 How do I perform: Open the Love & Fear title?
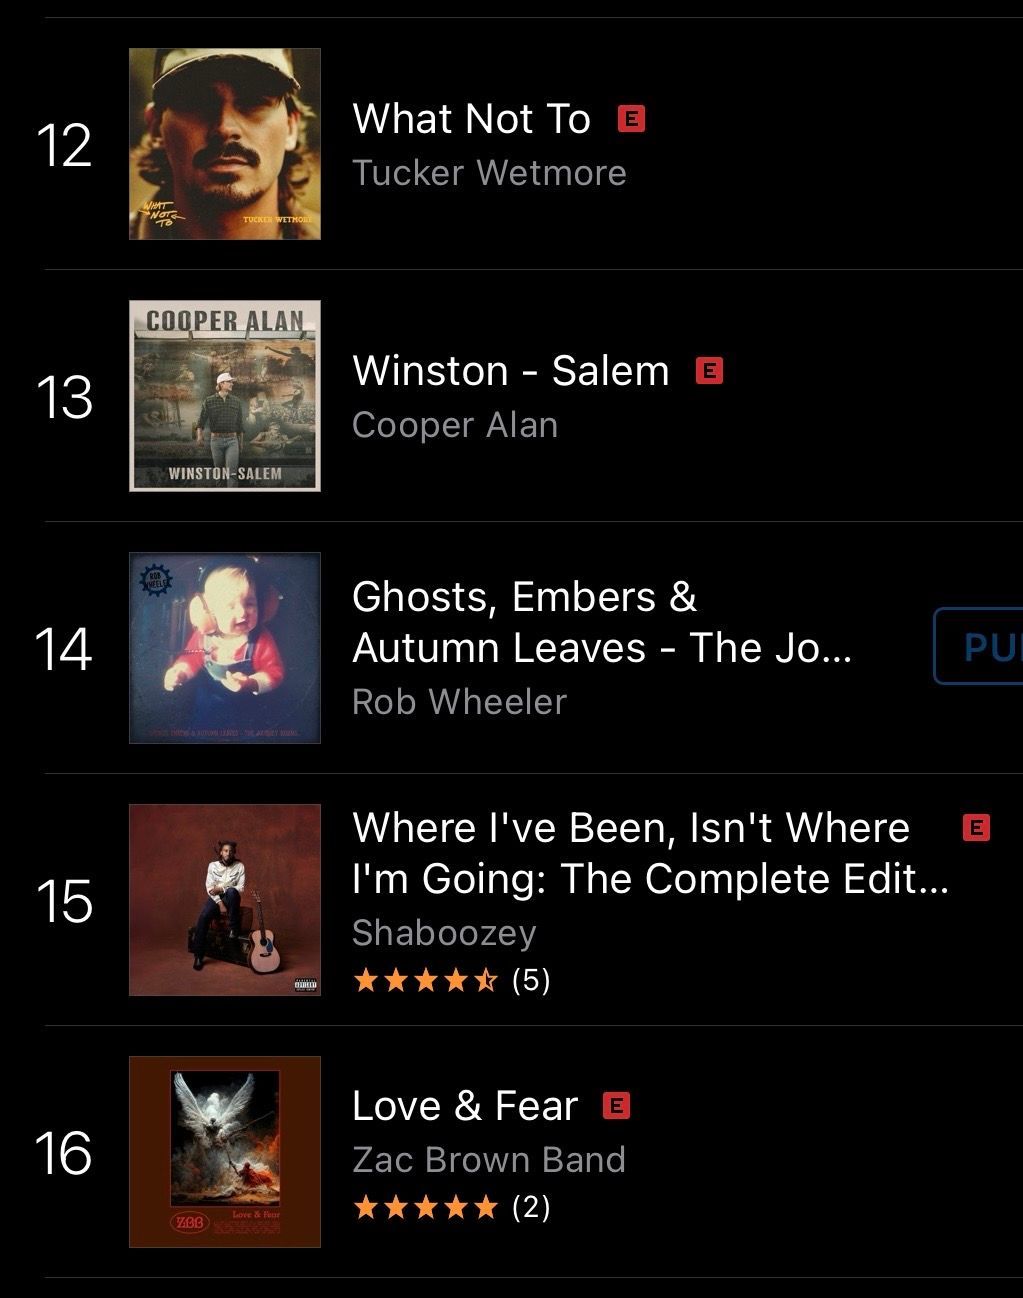[465, 1106]
